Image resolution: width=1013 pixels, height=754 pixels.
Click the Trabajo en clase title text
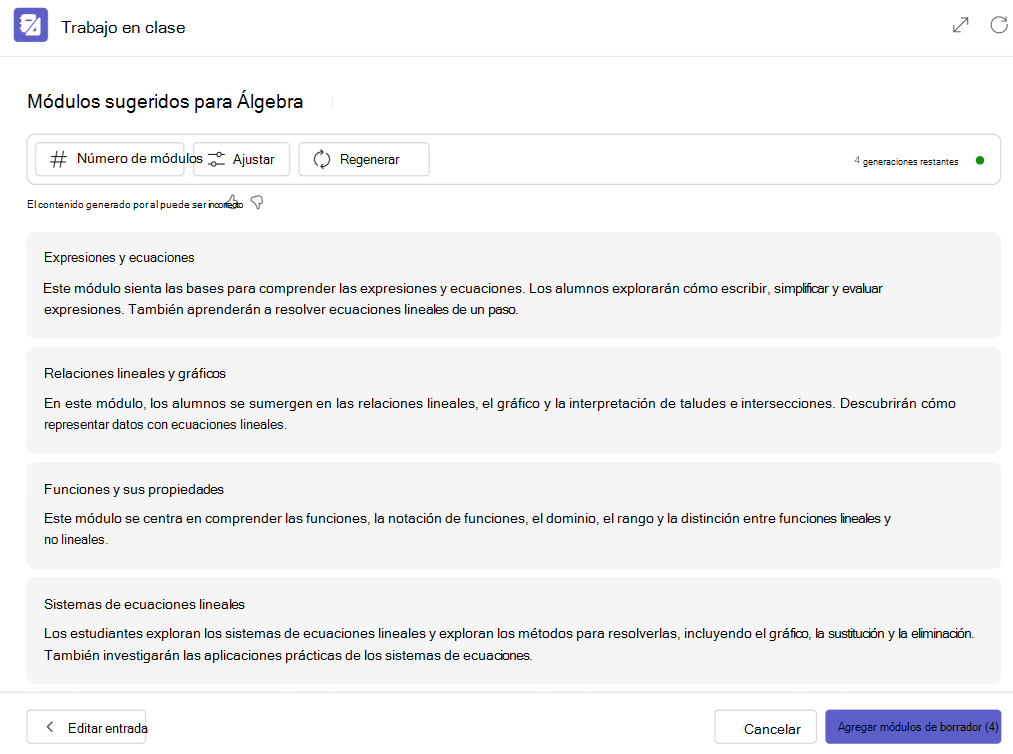pyautogui.click(x=123, y=28)
